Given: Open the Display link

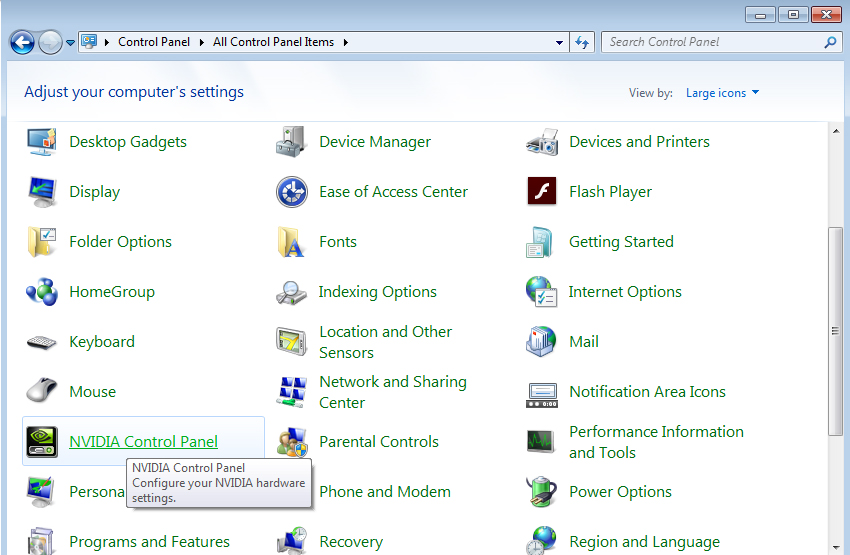Looking at the screenshot, I should pos(95,192).
